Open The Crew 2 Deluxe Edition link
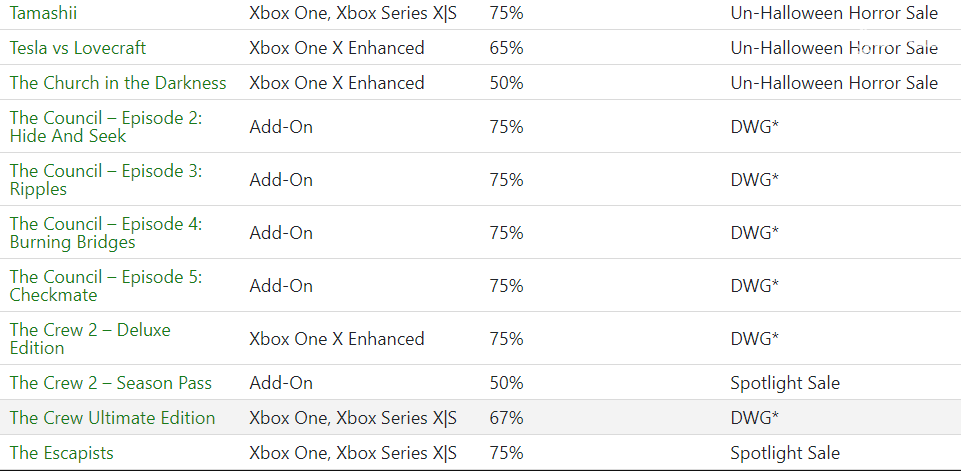The image size is (961, 473). click(90, 339)
